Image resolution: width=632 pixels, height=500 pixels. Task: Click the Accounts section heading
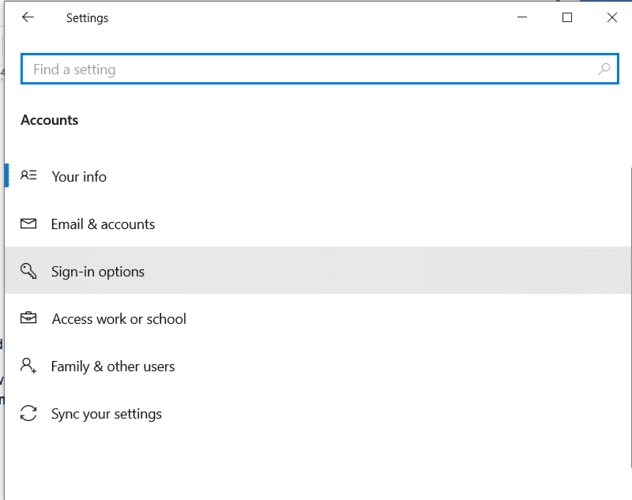click(50, 120)
